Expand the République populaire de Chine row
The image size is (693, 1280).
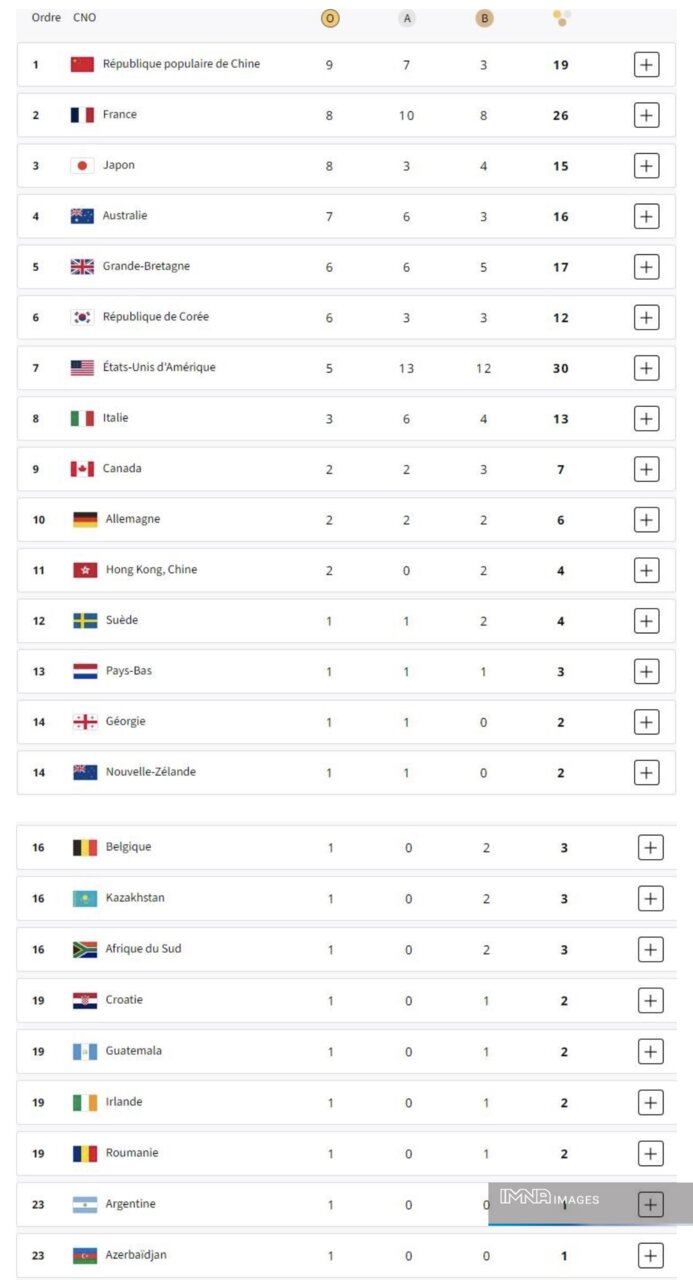647,65
